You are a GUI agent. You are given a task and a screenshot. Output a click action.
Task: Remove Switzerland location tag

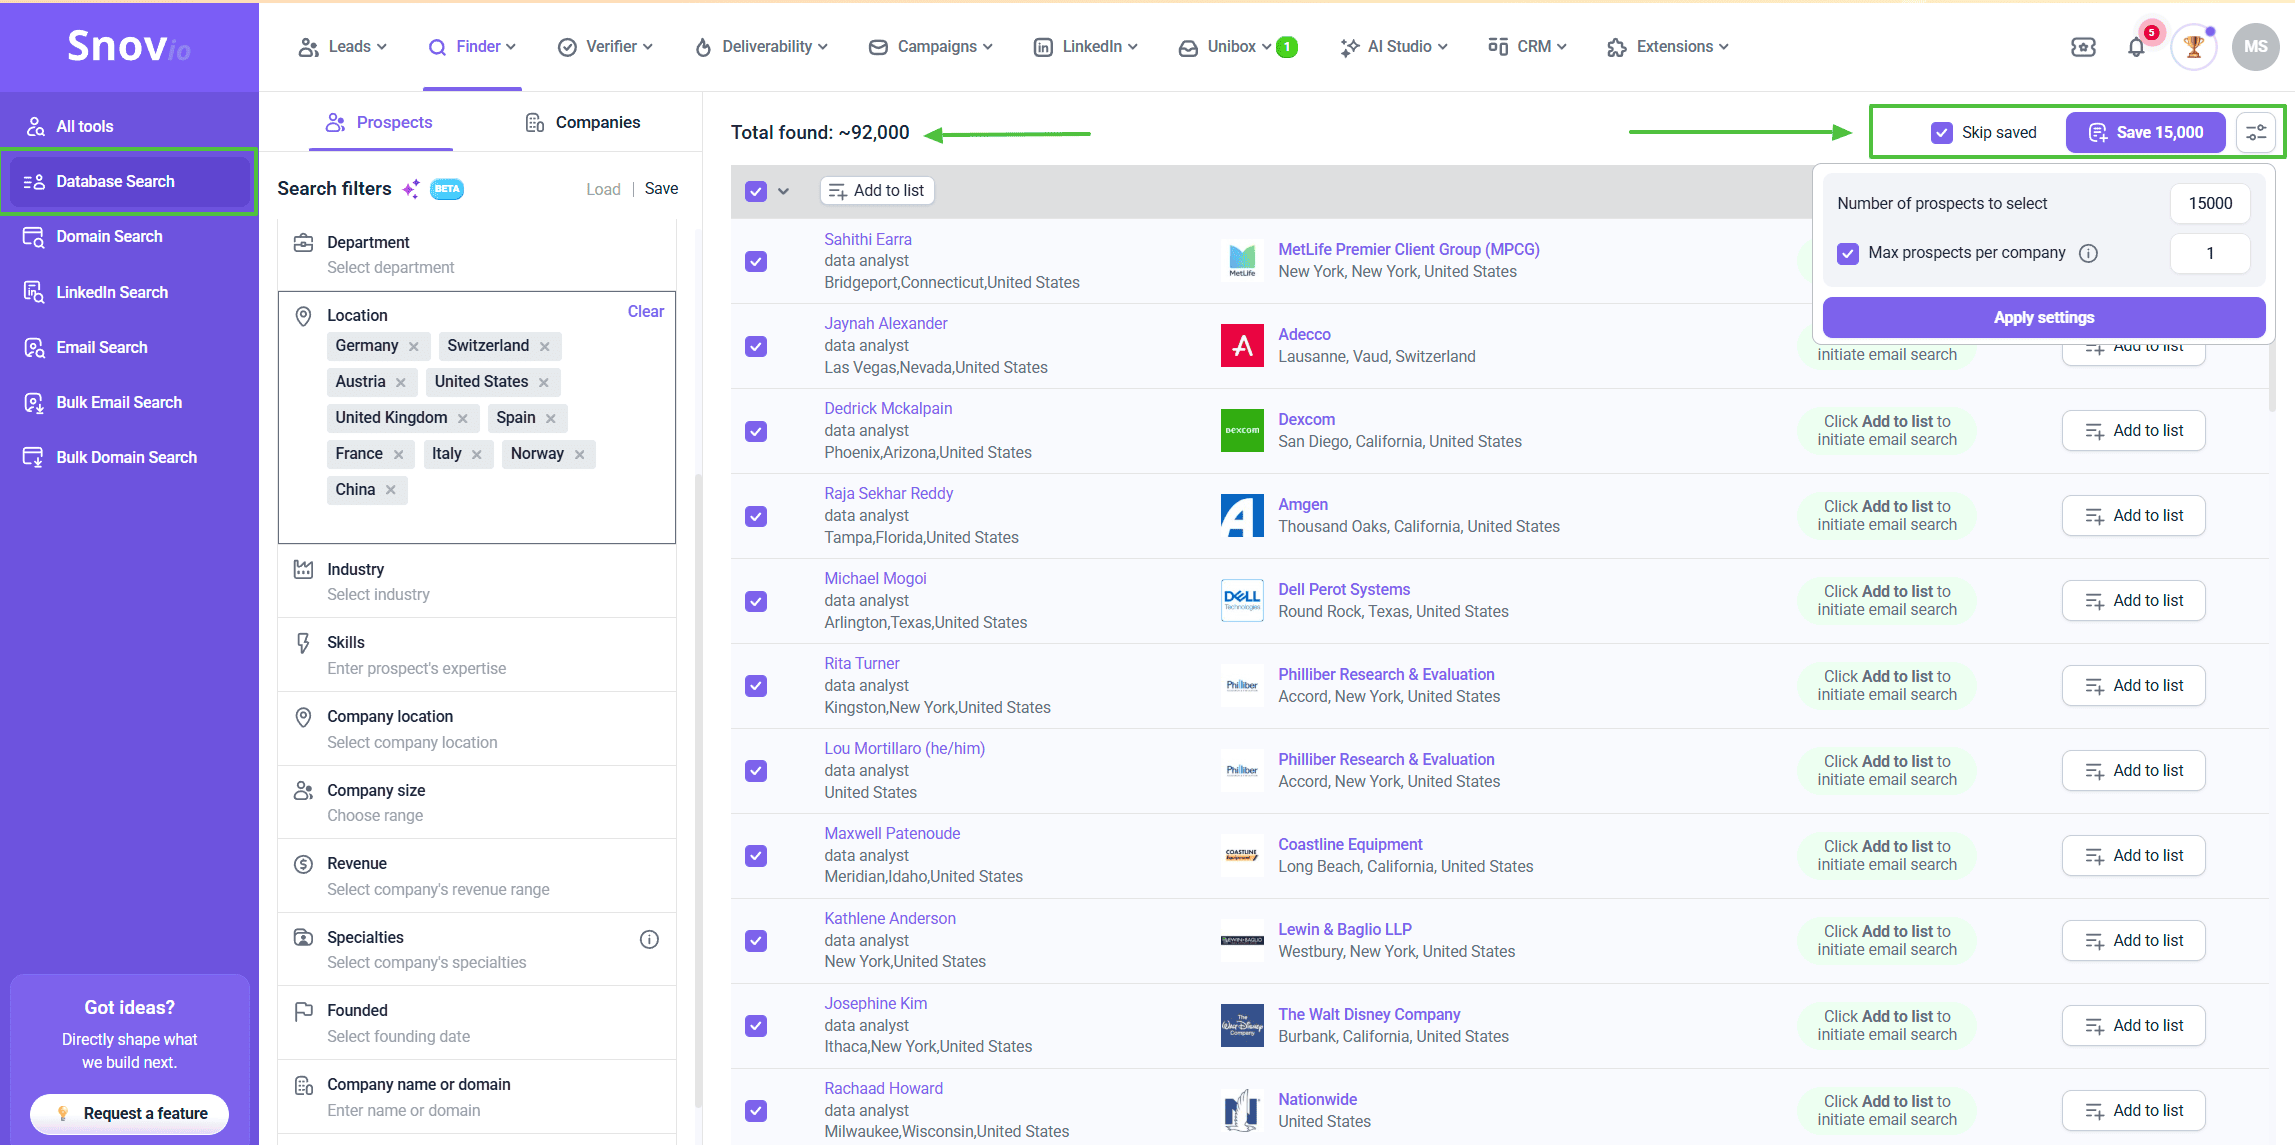click(545, 346)
